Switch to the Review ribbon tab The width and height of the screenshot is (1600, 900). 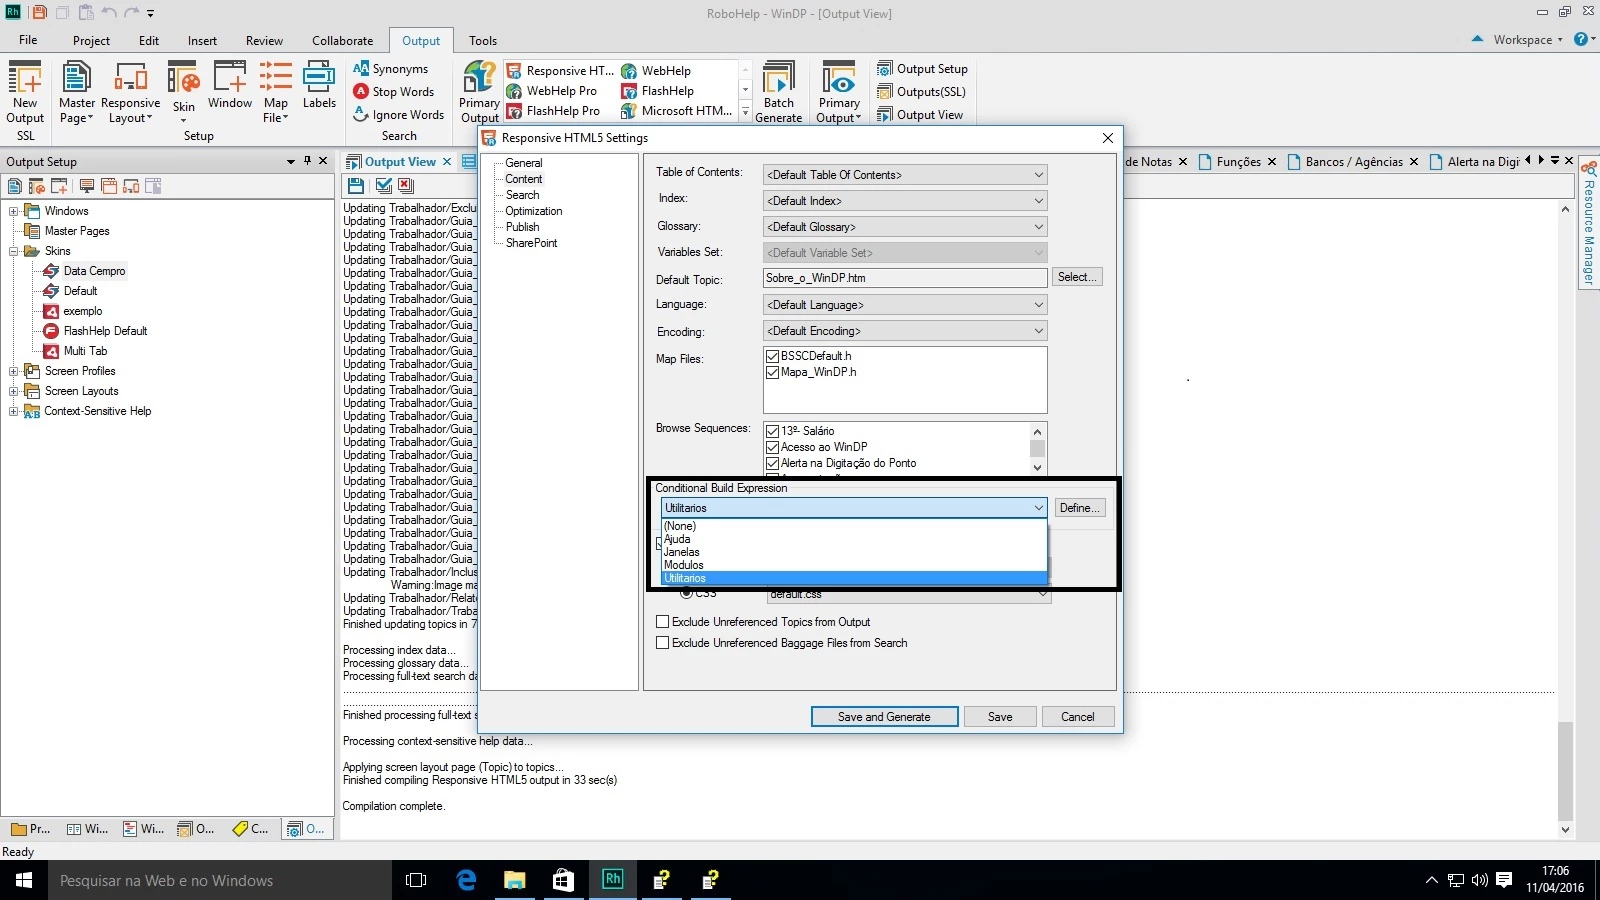264,41
